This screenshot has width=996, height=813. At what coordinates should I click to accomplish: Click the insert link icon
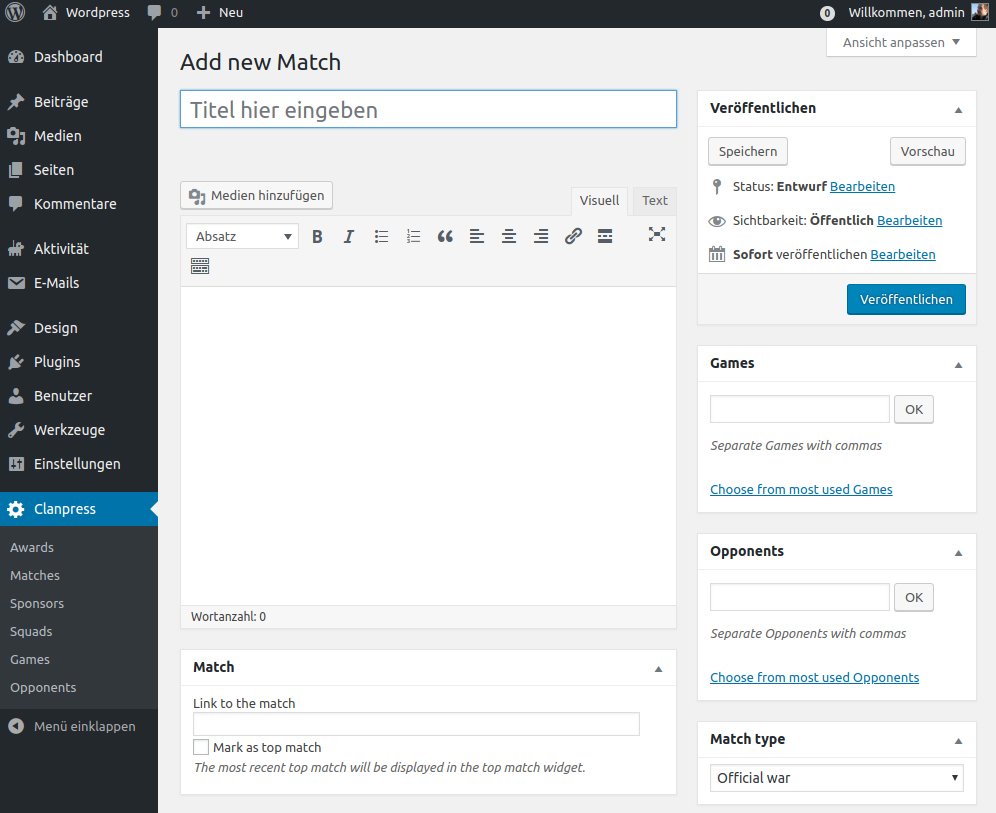tap(573, 237)
